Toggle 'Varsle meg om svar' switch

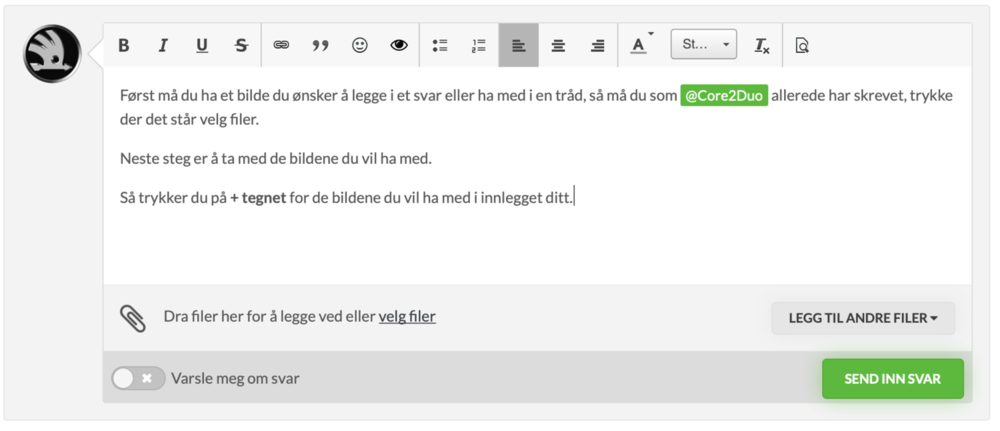point(138,379)
